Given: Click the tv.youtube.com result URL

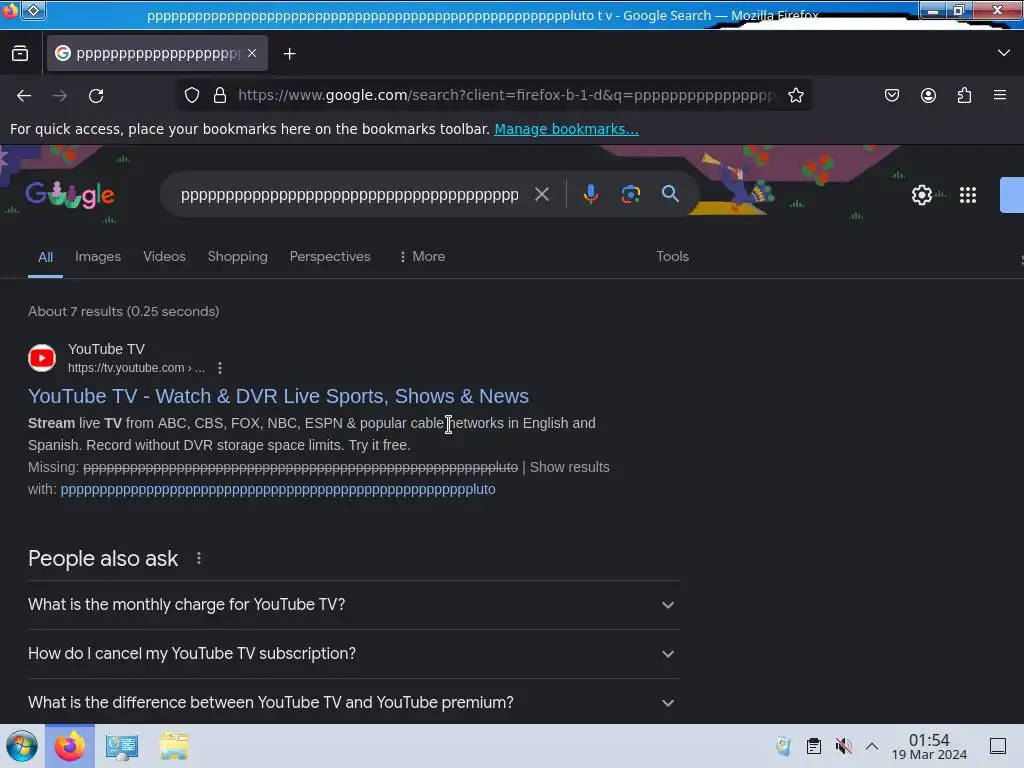Looking at the screenshot, I should [136, 368].
